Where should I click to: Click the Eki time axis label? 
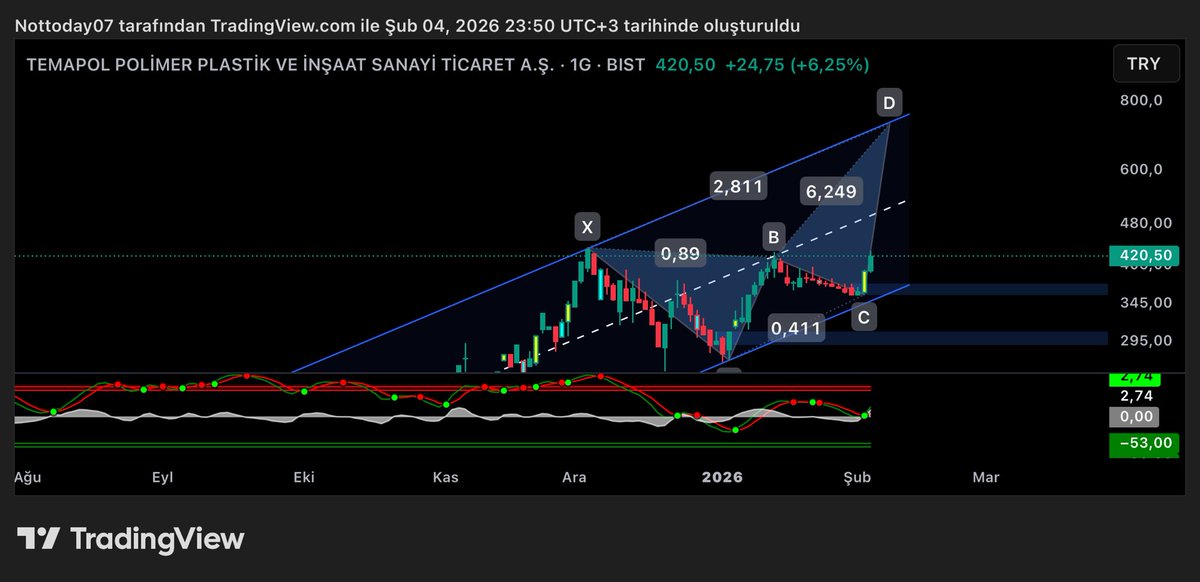click(x=303, y=478)
